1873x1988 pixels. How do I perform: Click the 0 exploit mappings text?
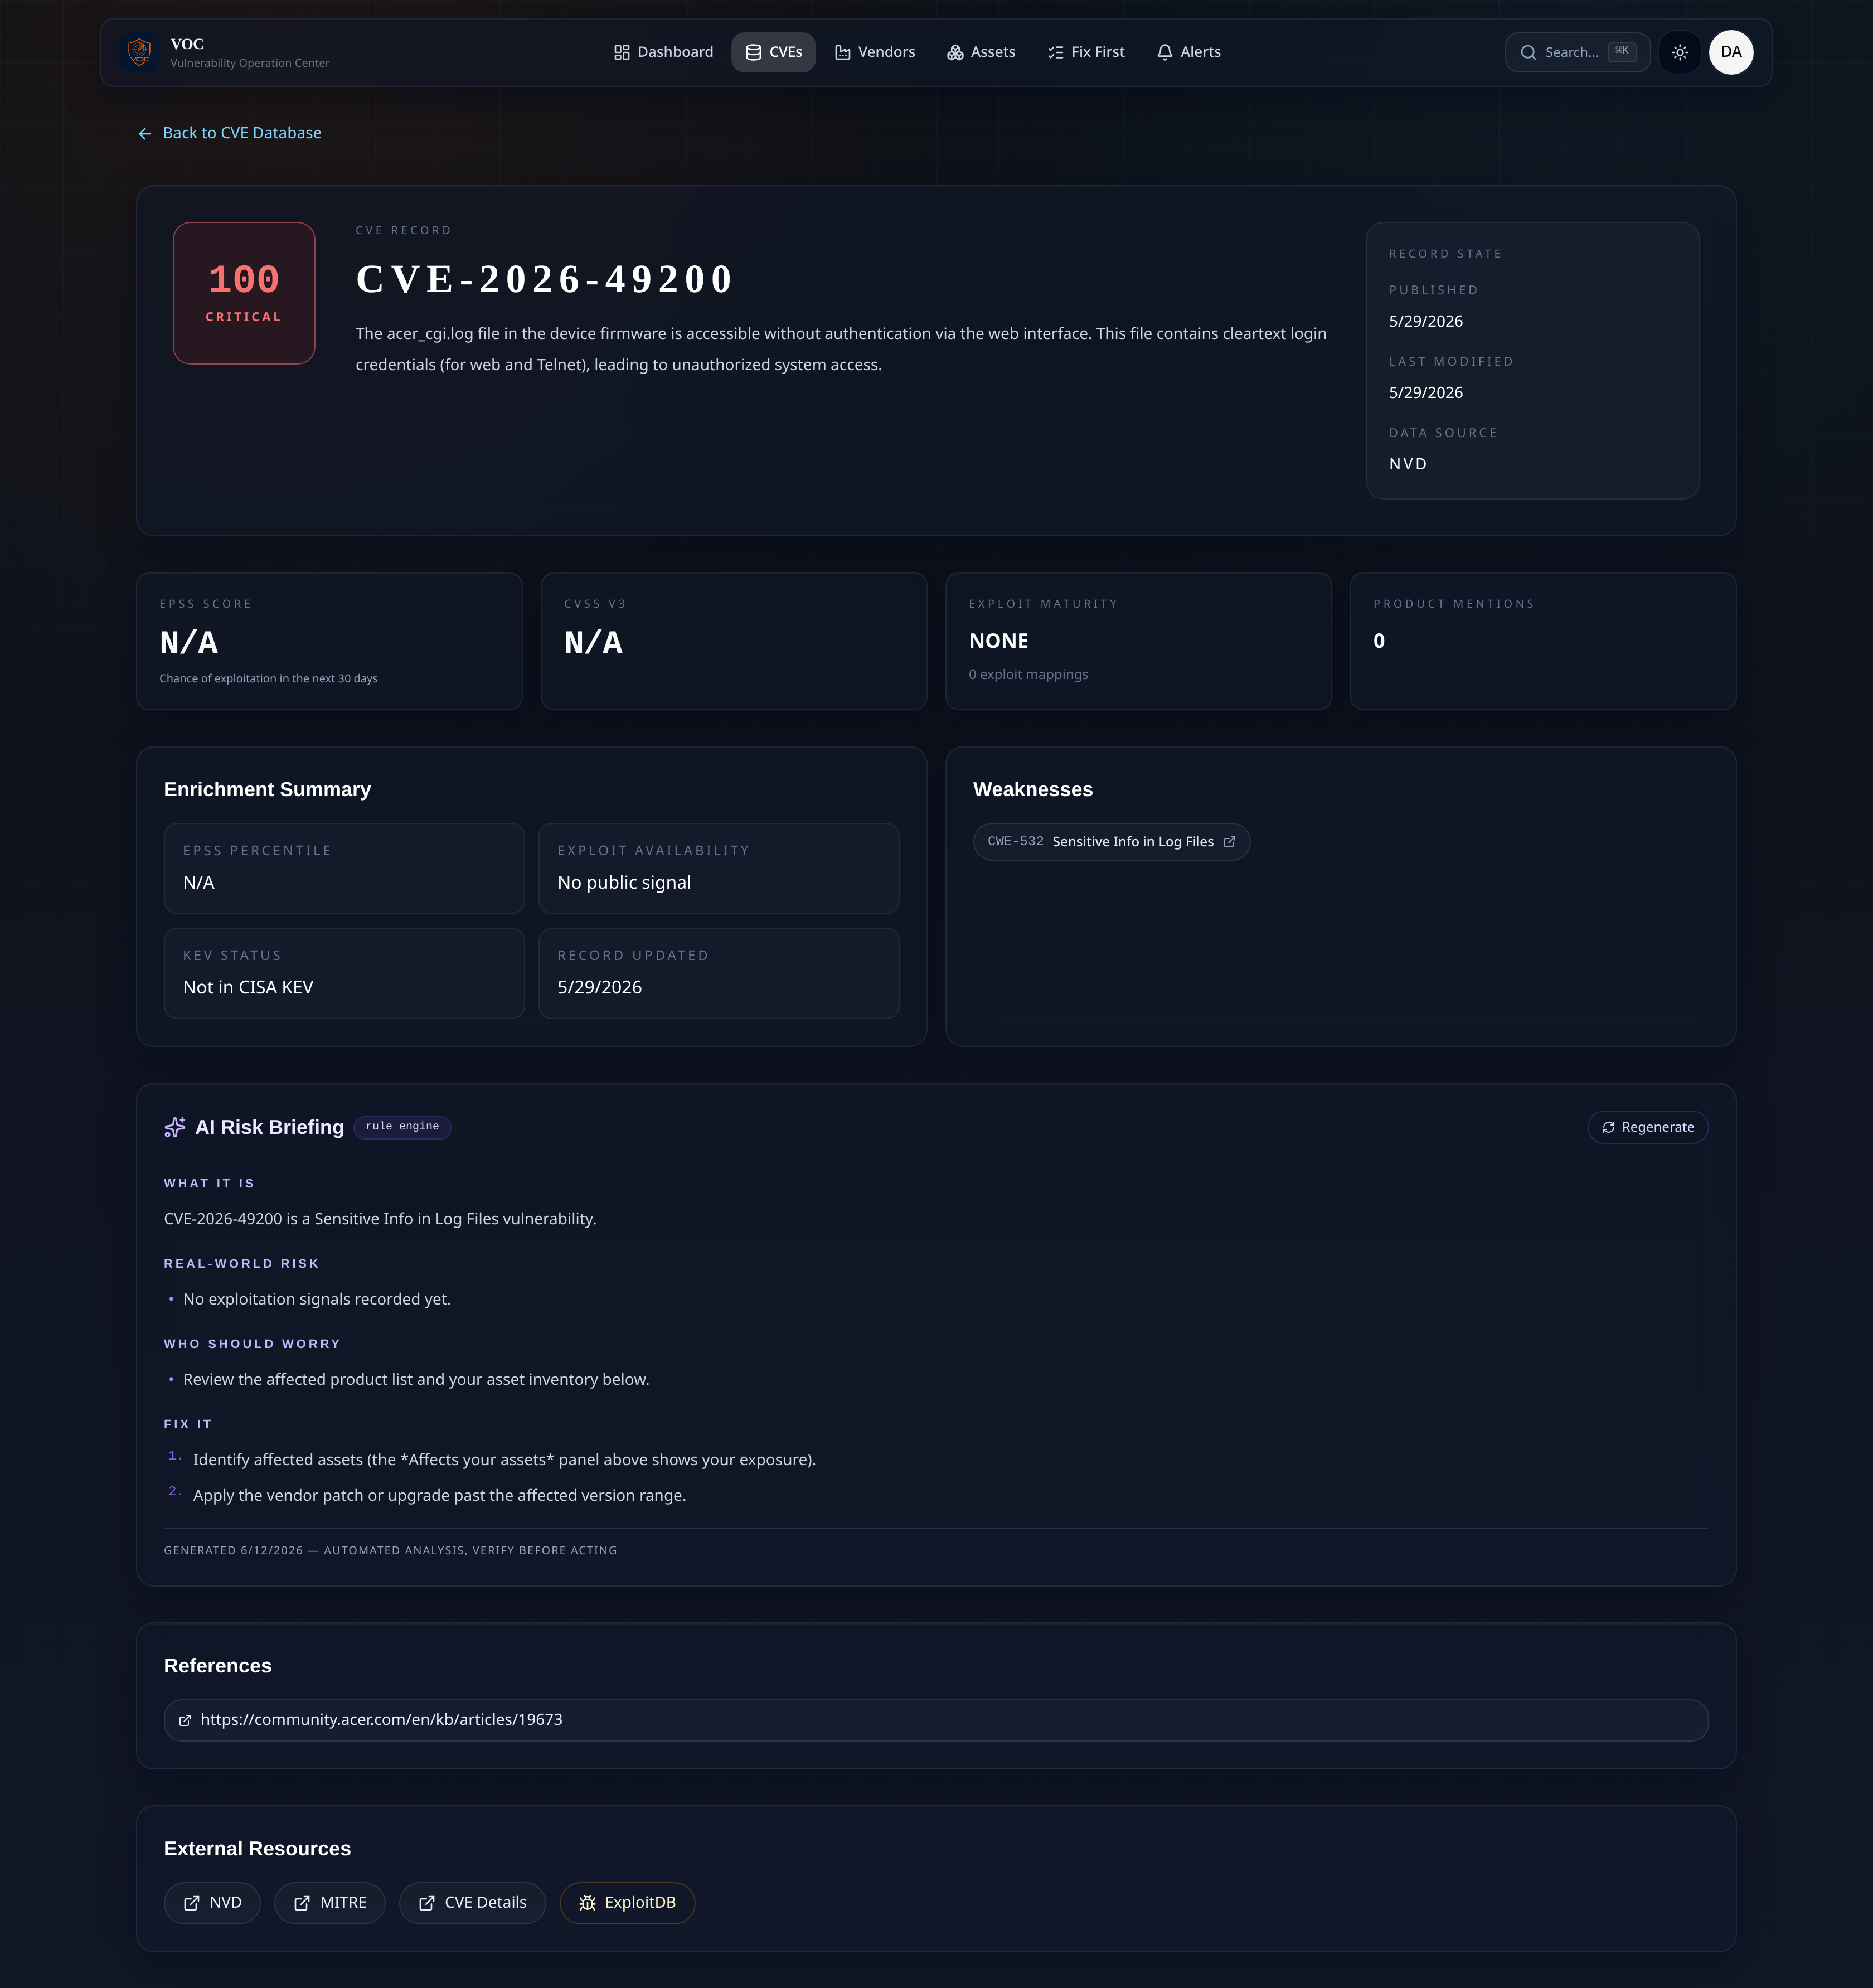click(x=1028, y=674)
